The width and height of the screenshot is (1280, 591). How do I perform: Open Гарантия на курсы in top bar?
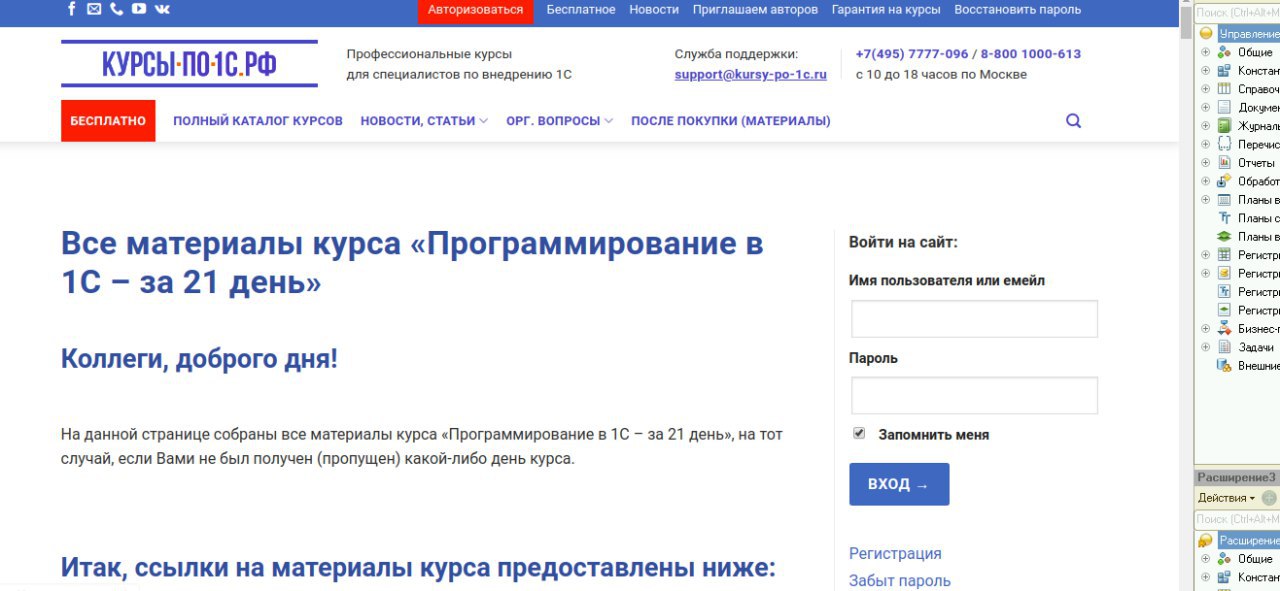tap(886, 10)
